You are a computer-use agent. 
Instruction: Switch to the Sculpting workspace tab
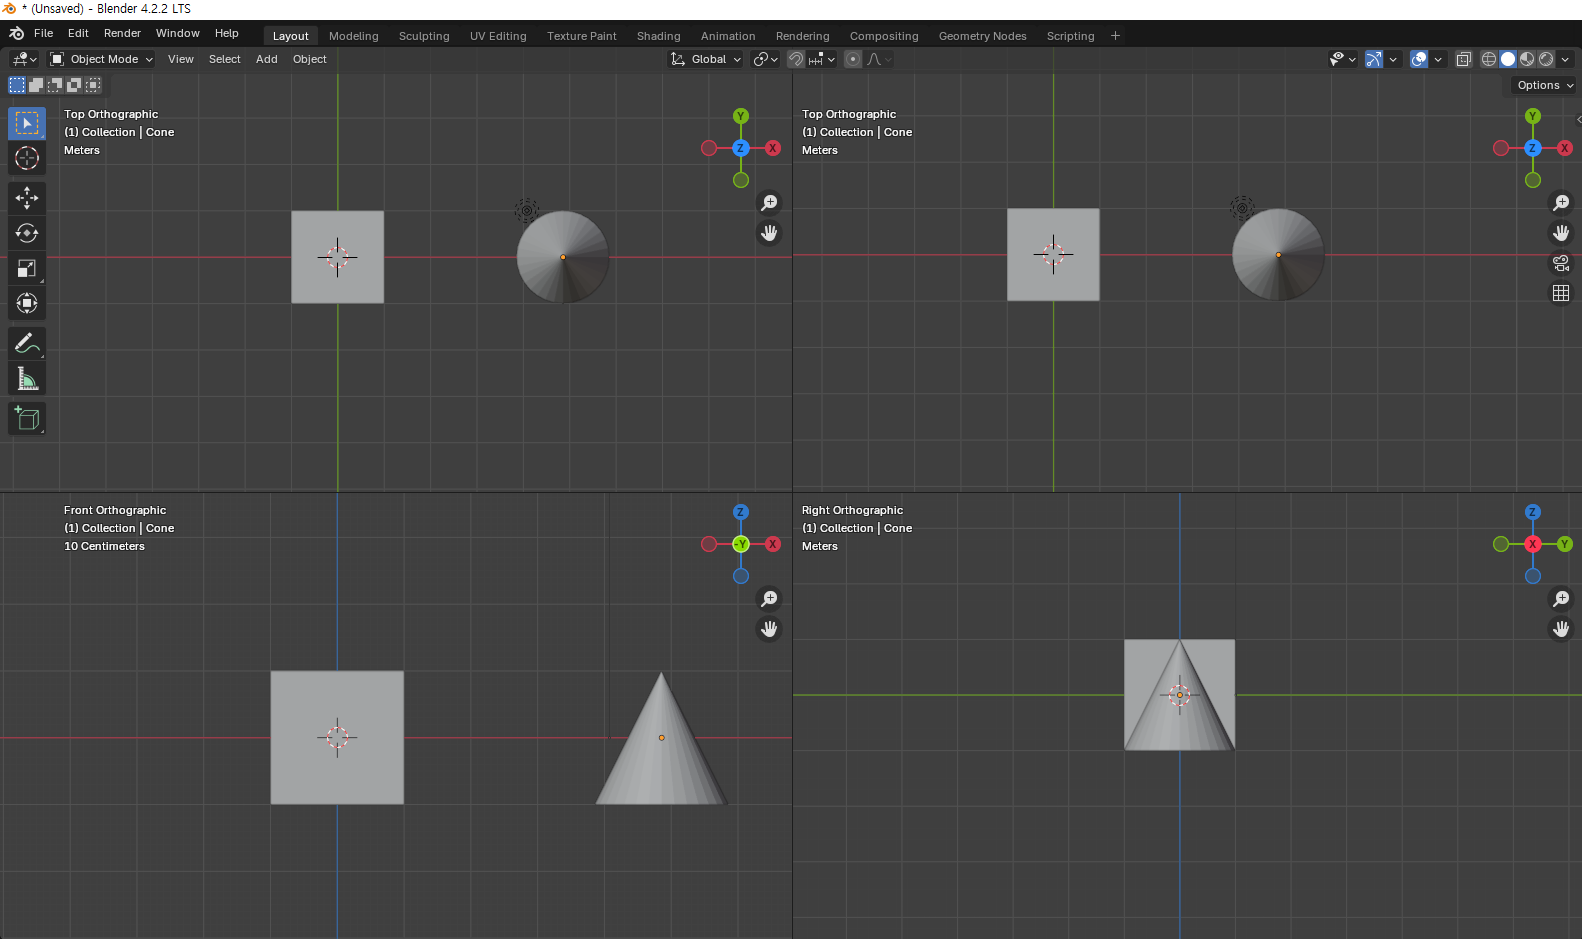pyautogui.click(x=424, y=36)
